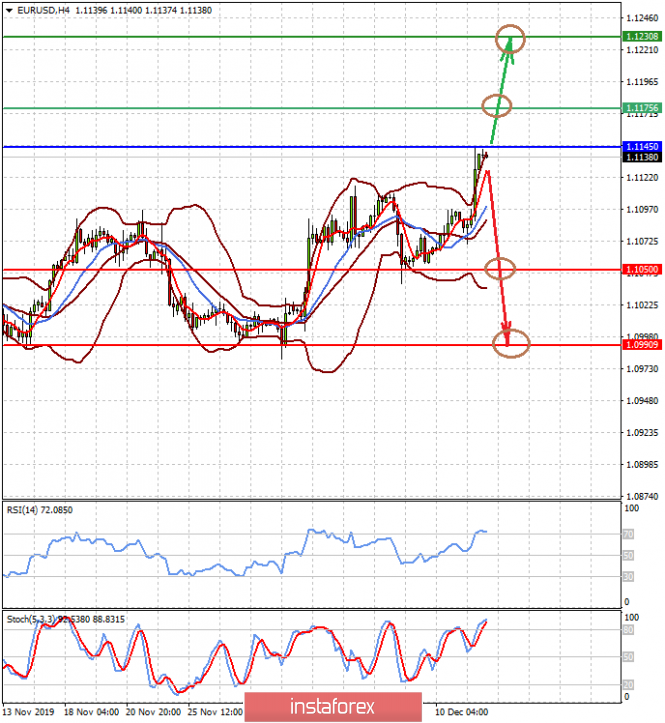Click the EURUSD,H4 chart title
This screenshot has width=665, height=723.
tap(42, 9)
